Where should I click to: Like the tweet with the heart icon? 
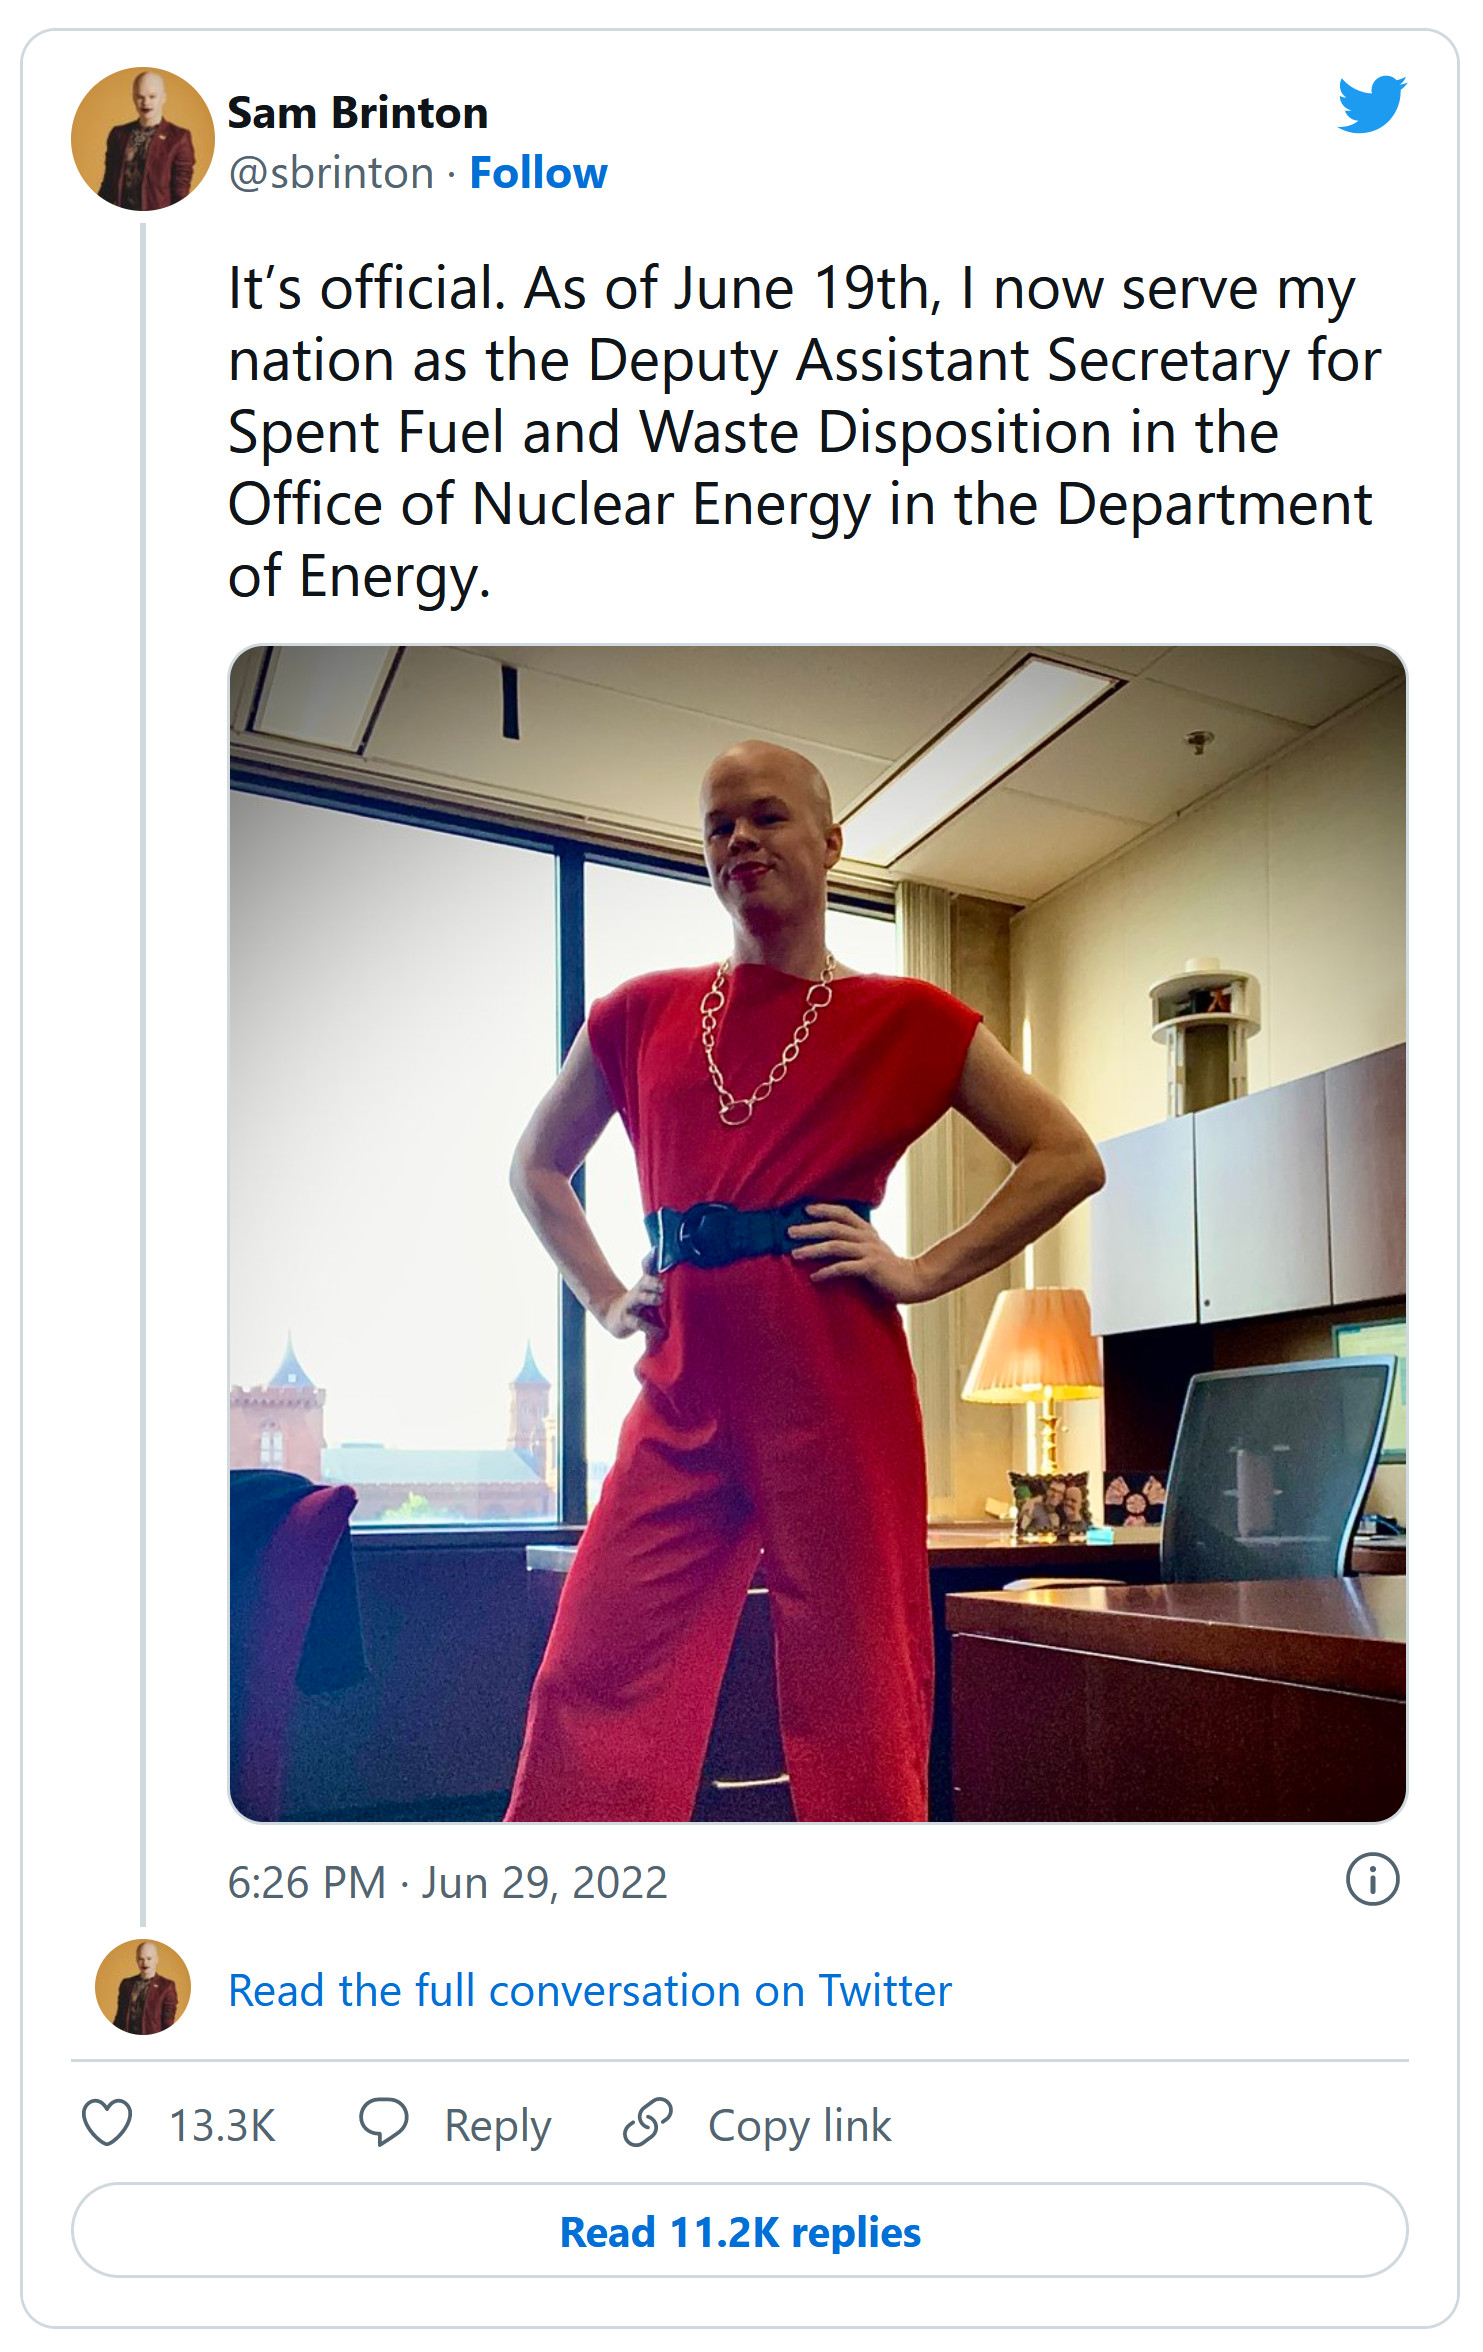point(107,2124)
